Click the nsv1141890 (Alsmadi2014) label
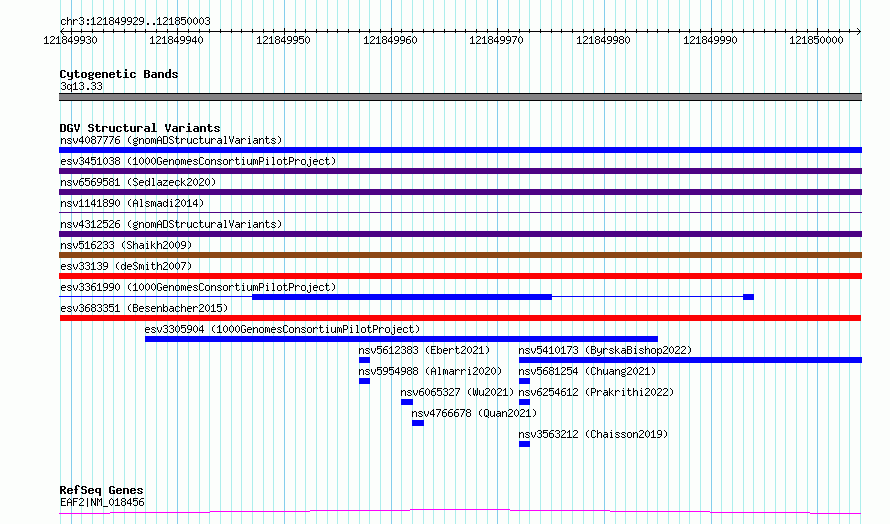 tap(132, 203)
